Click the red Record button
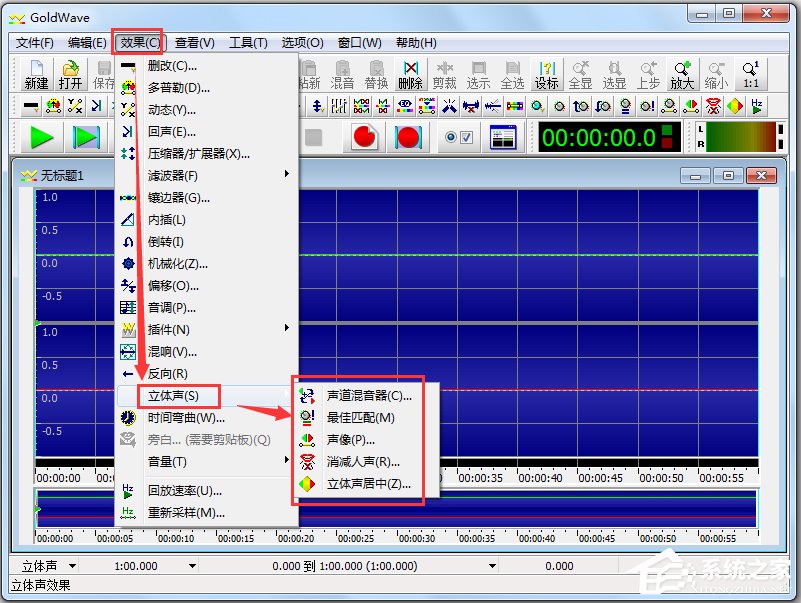 click(x=364, y=137)
